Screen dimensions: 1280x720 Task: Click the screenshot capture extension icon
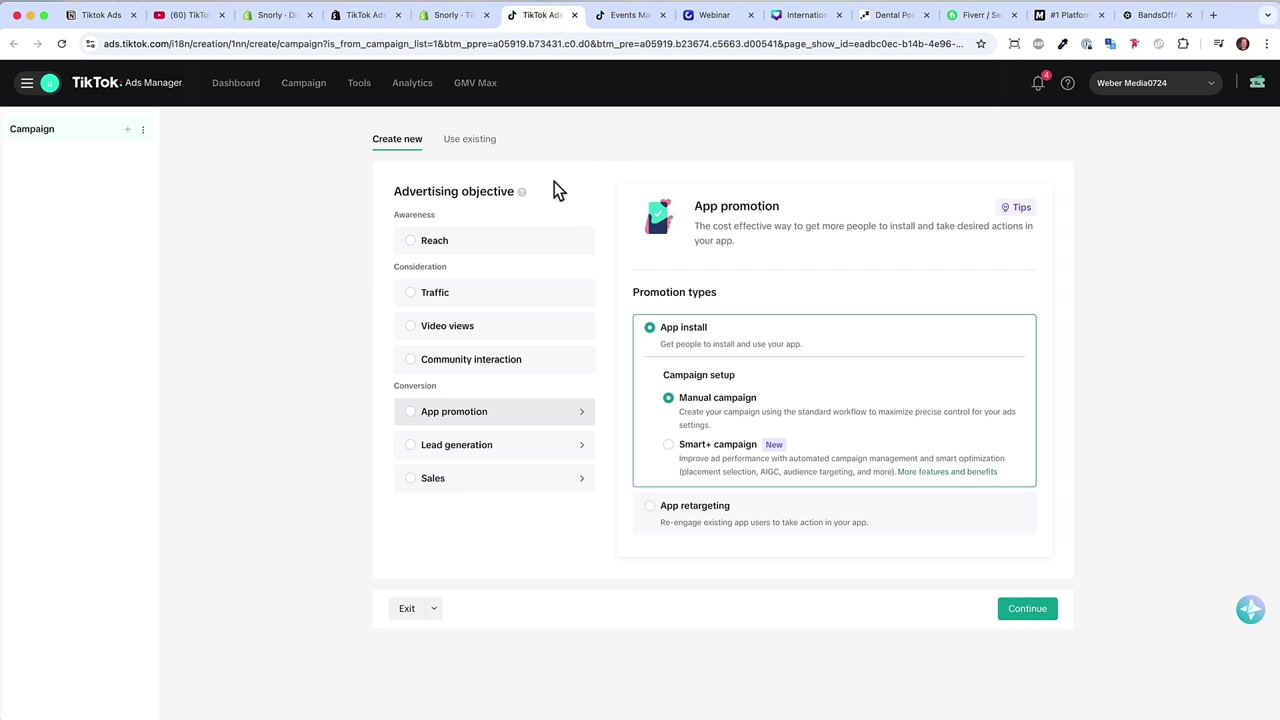(x=1014, y=44)
